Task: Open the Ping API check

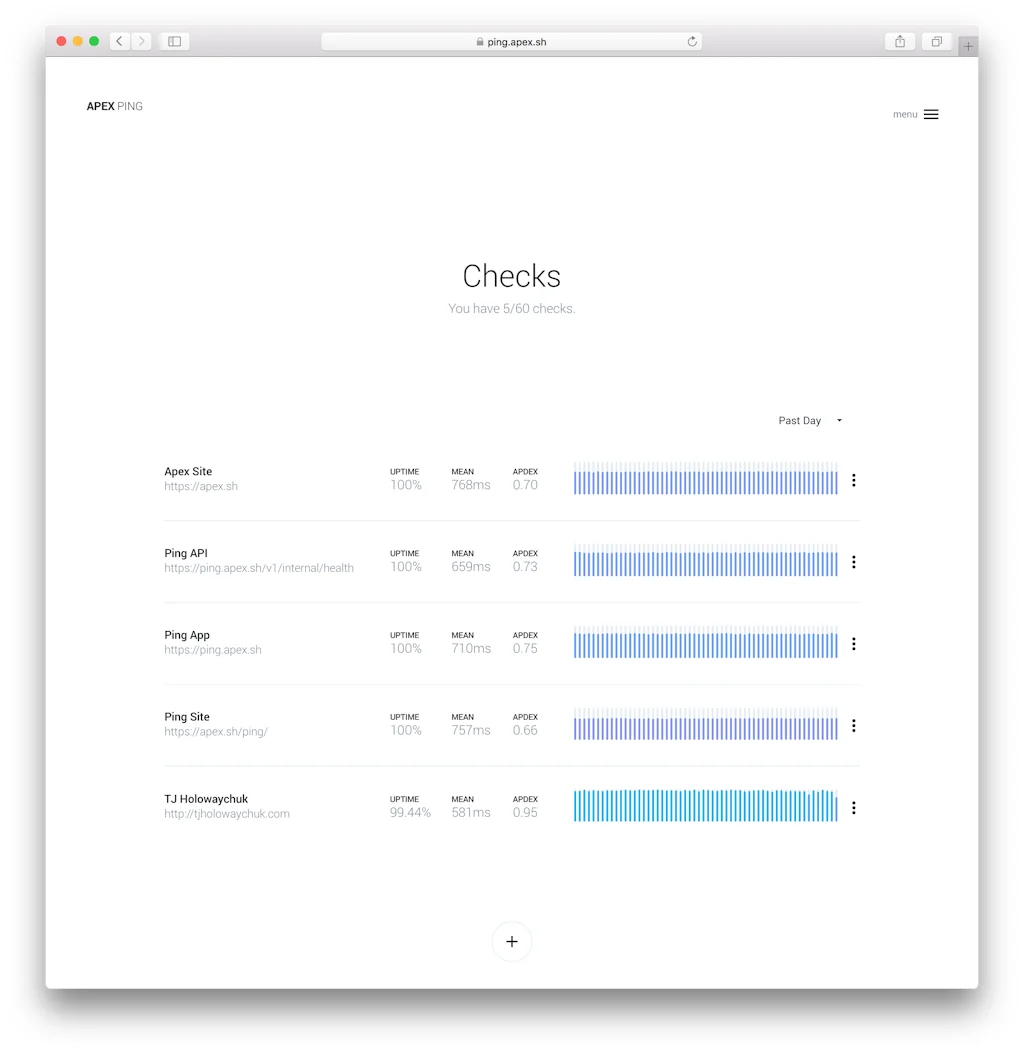Action: tap(186, 553)
